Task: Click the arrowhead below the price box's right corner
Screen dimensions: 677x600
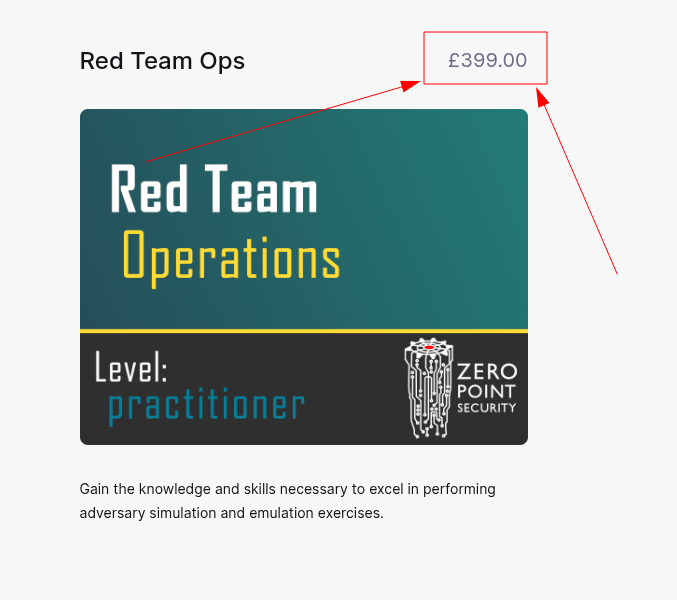Action: (542, 97)
